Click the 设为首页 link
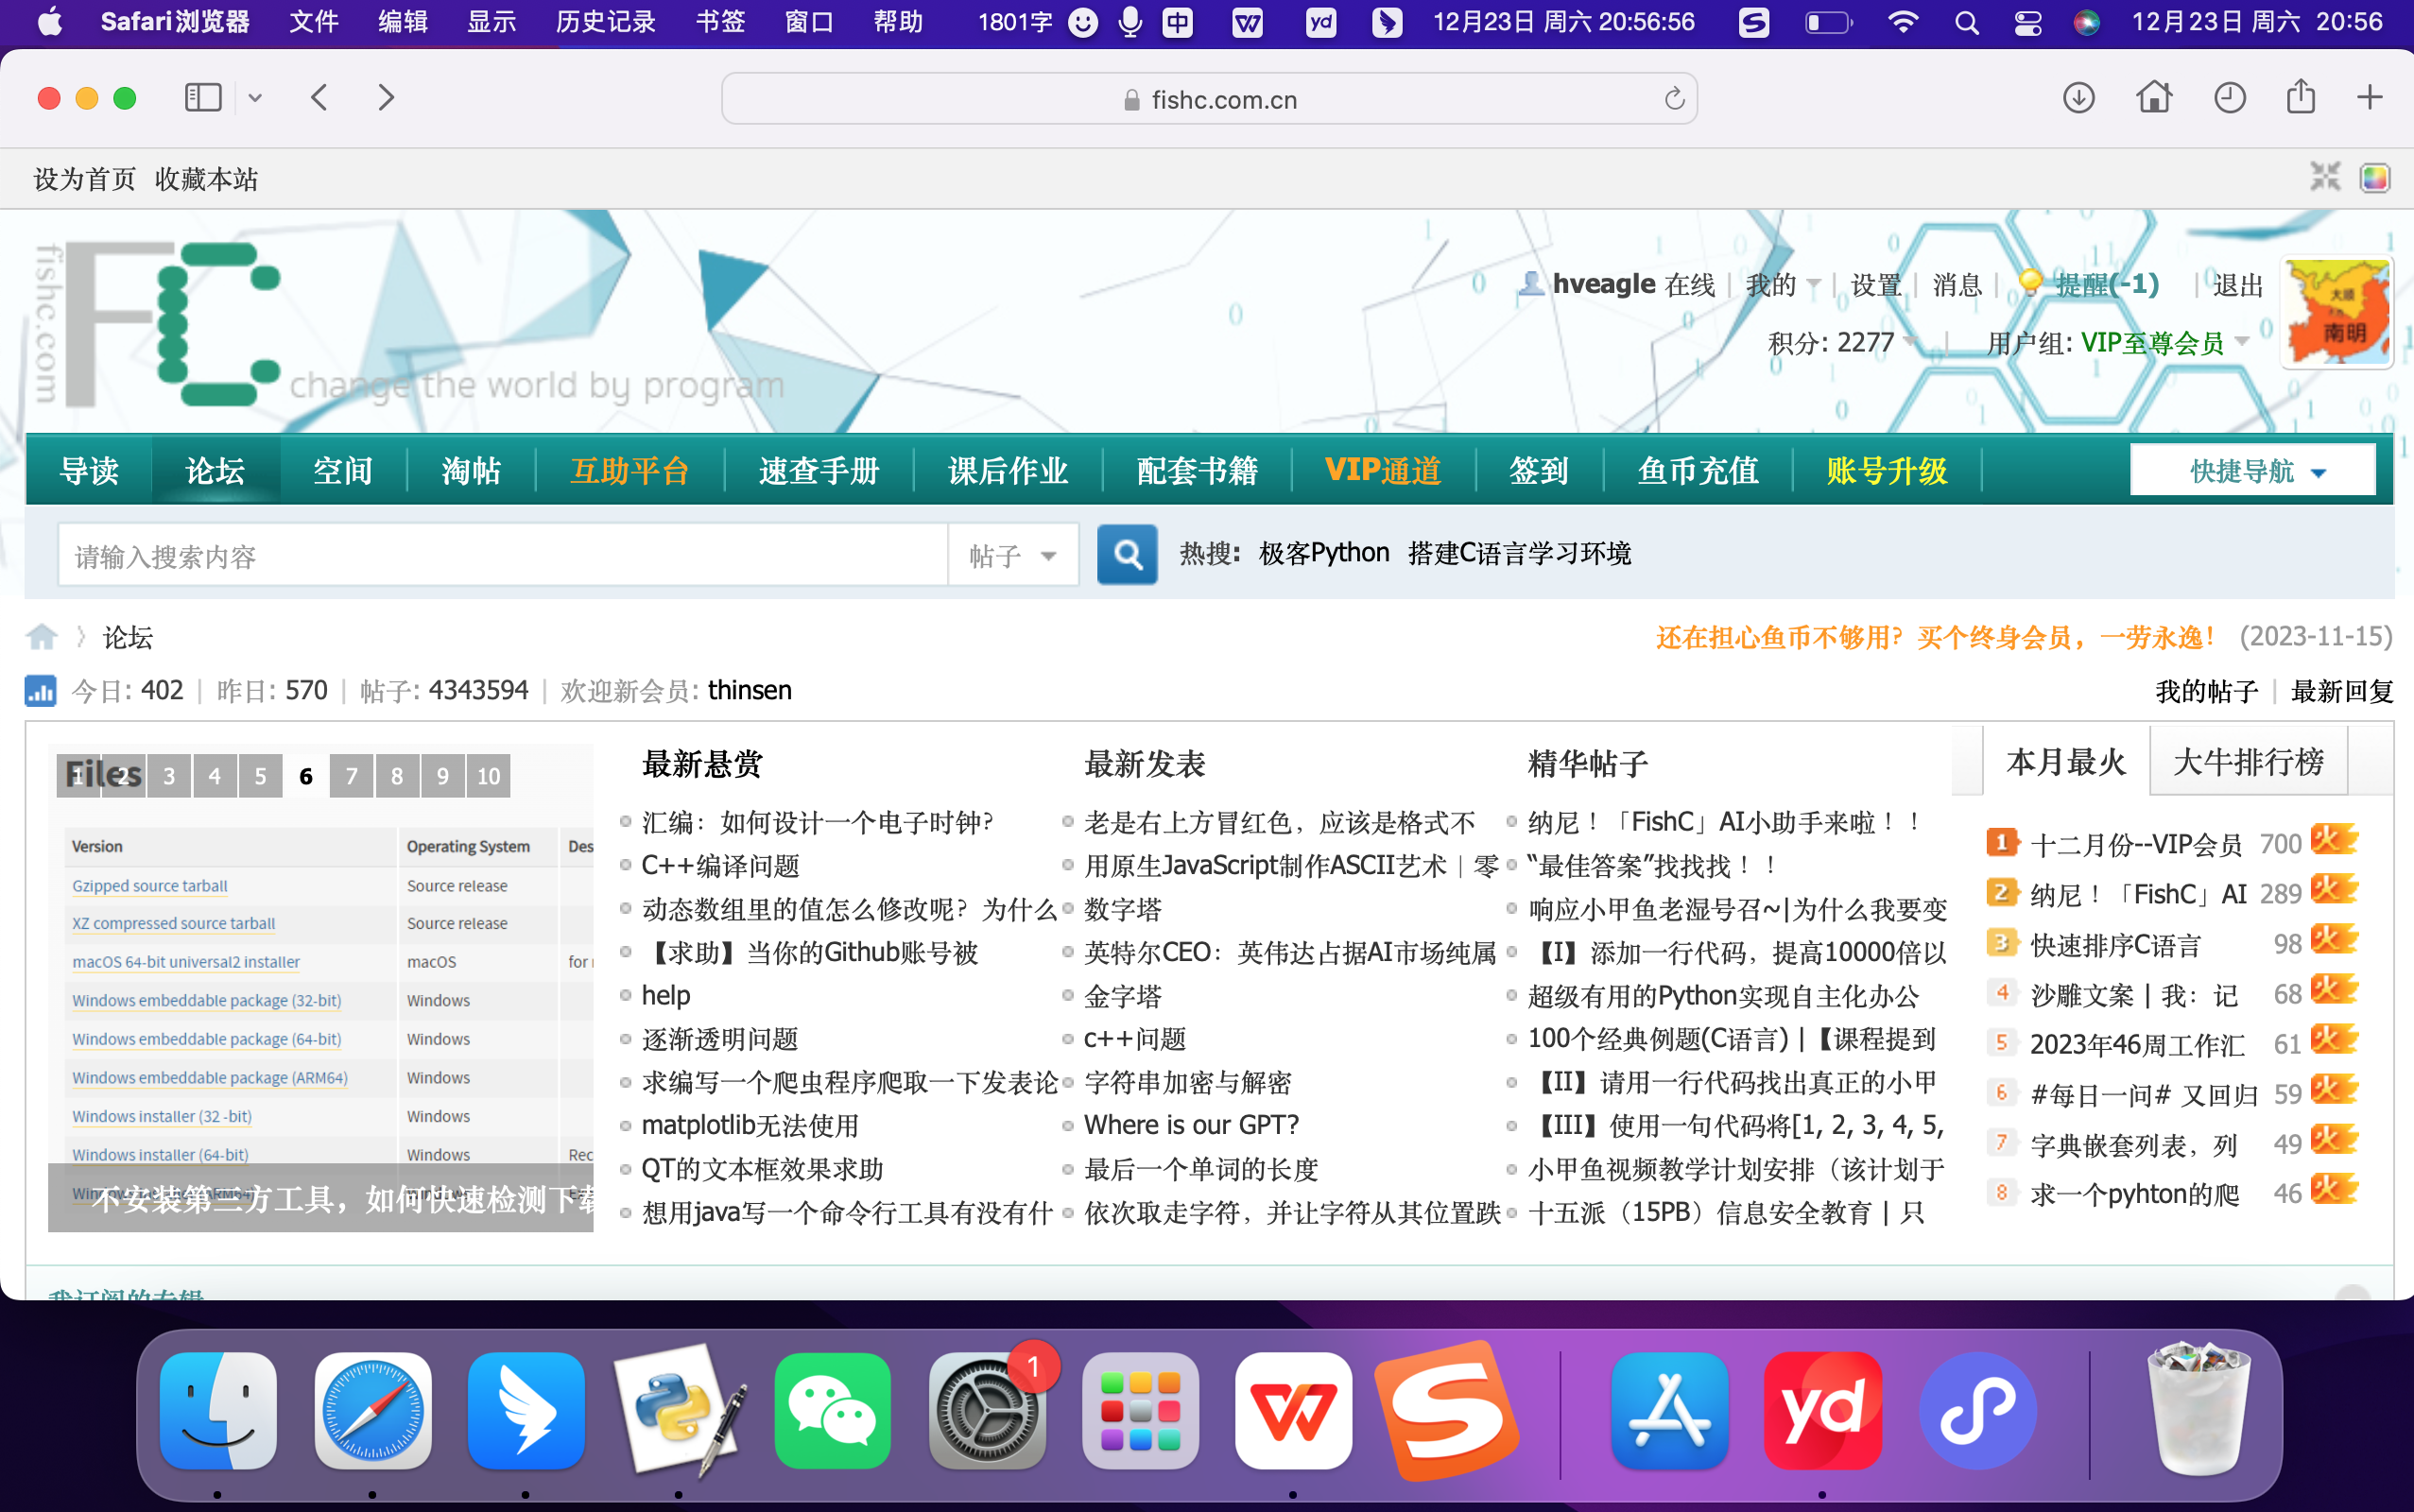This screenshot has height=1512, width=2414. 85,179
